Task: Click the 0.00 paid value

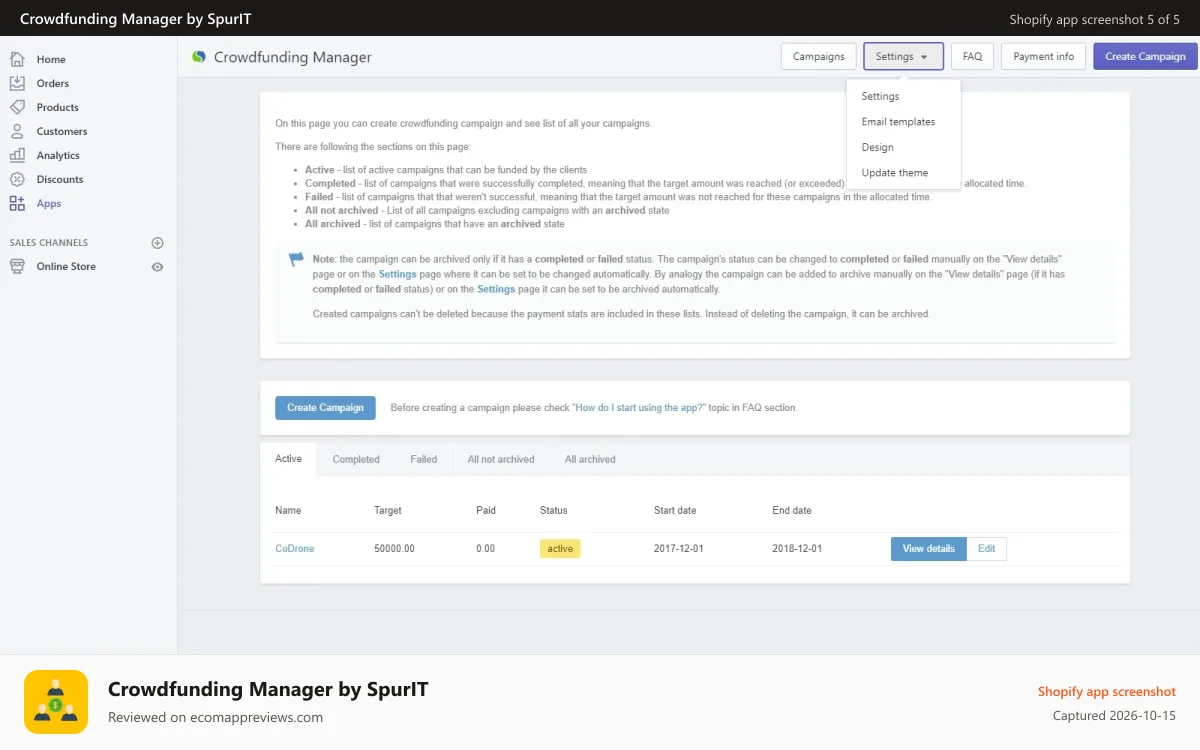Action: click(x=486, y=549)
